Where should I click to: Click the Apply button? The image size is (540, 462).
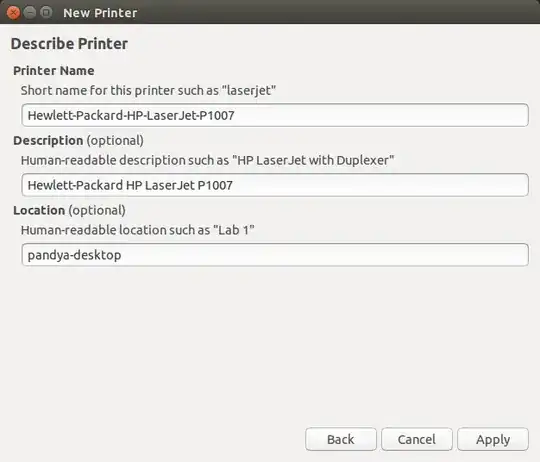(493, 439)
